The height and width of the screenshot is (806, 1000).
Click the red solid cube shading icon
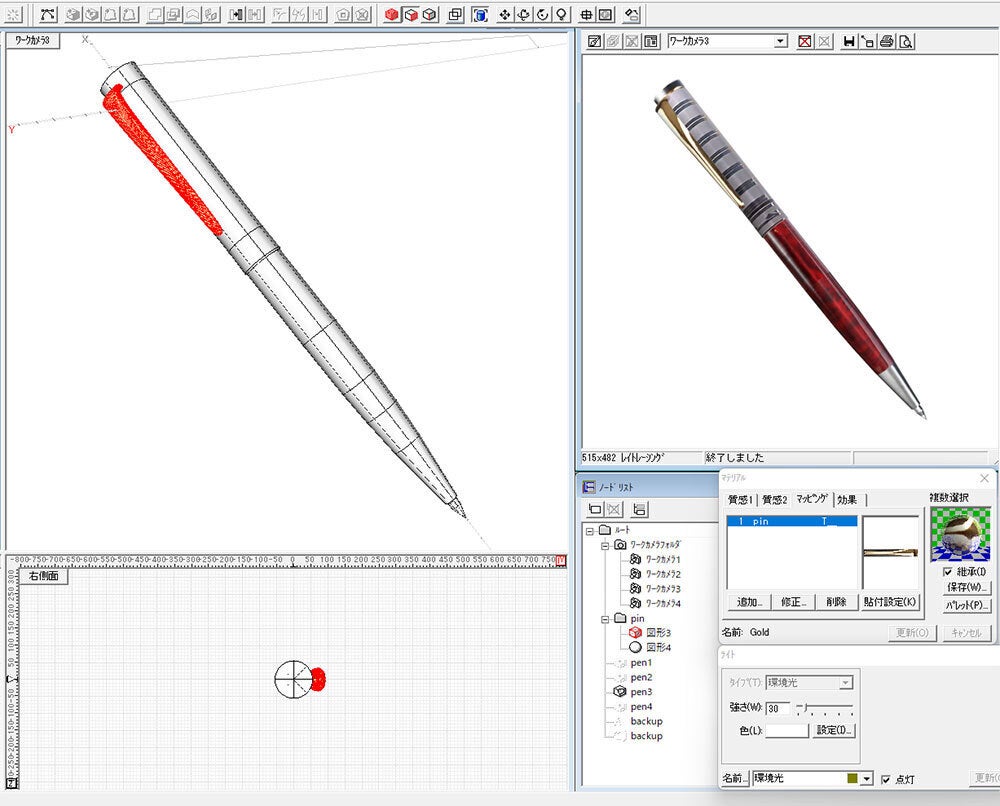[391, 15]
